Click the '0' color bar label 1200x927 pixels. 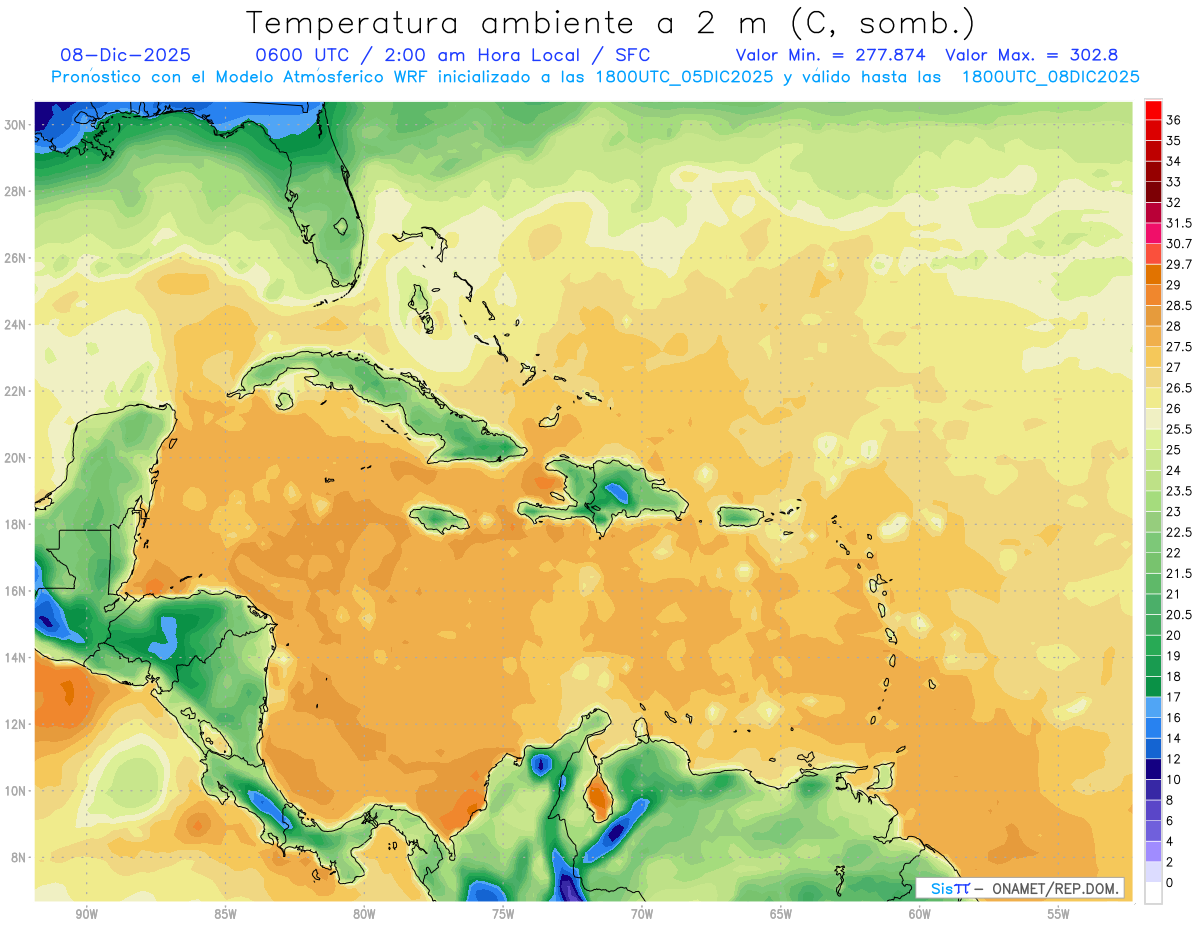pyautogui.click(x=1170, y=883)
